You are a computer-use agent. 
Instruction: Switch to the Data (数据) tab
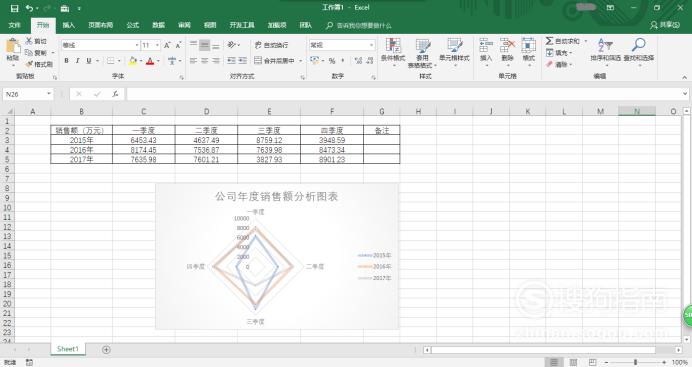(x=158, y=25)
